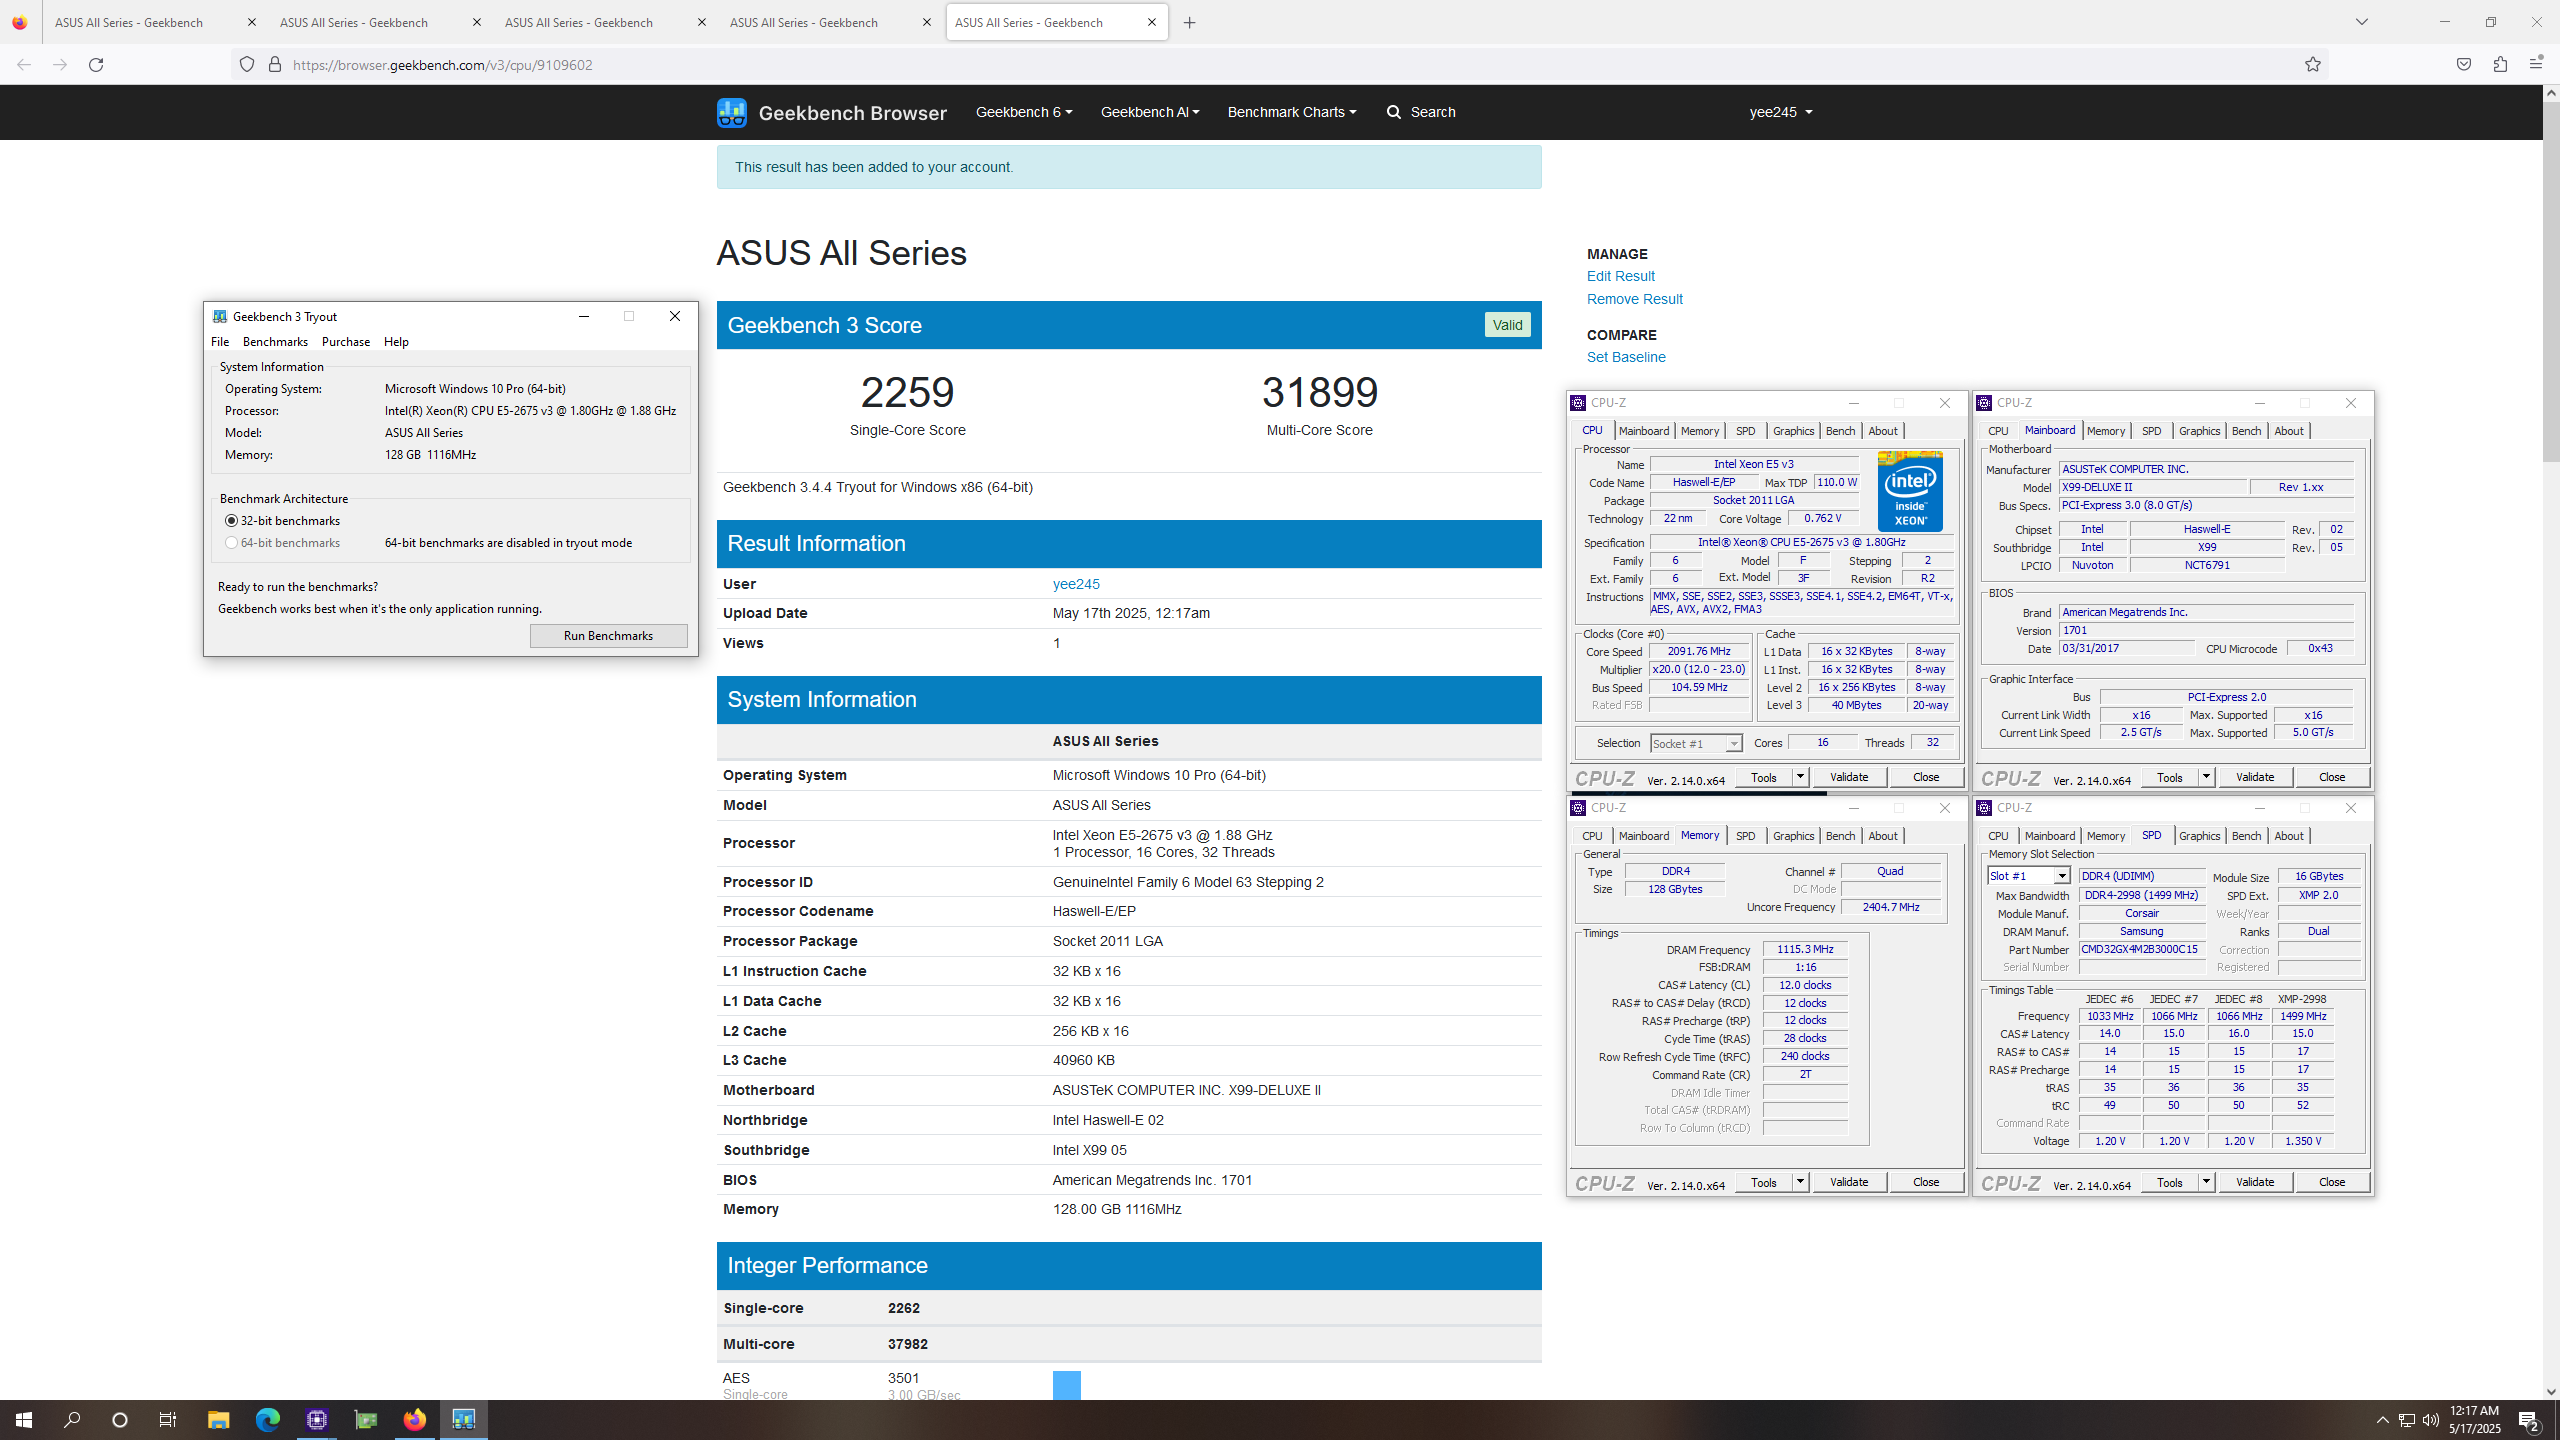Open a new tab with plus icon

pos(1189,22)
